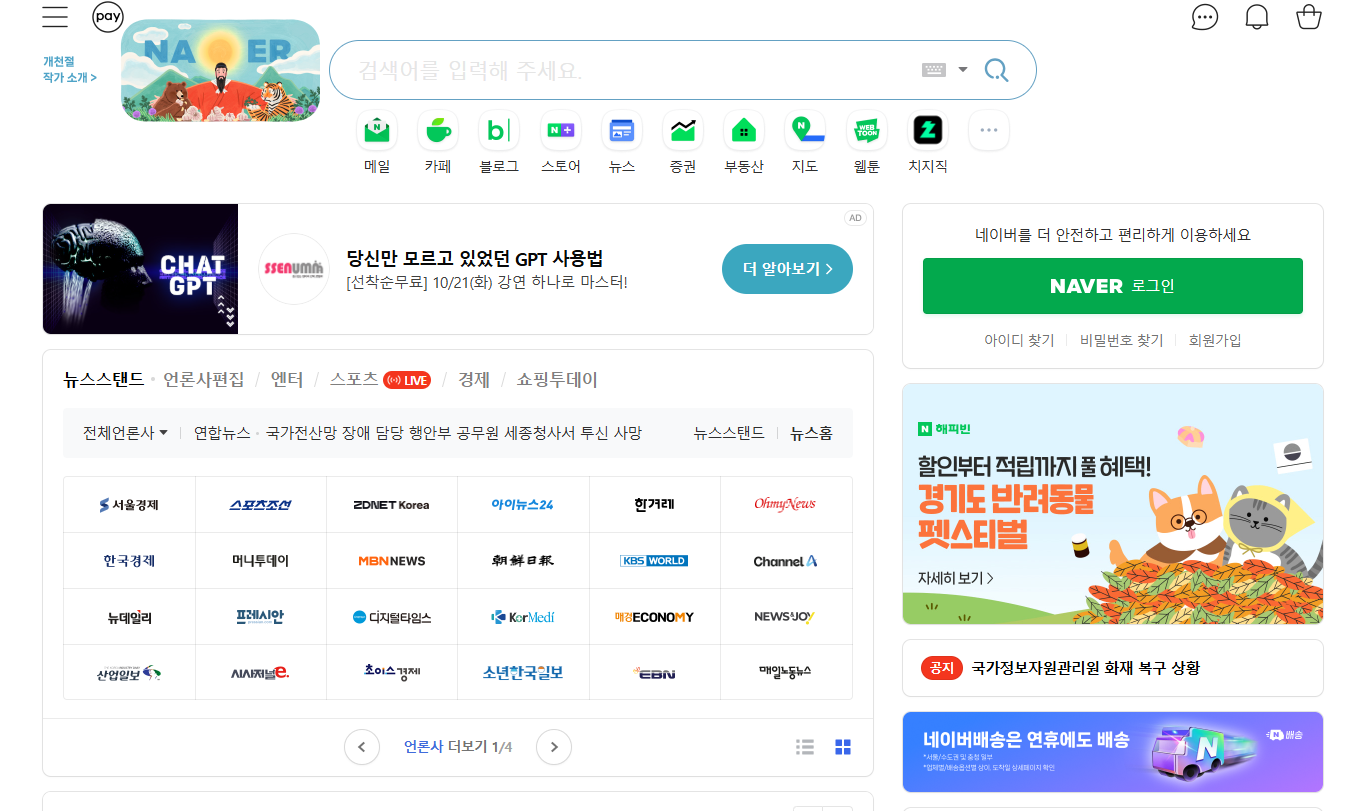Screen dimensions: 1361x811
Task: Select the 경제 tab
Action: (474, 380)
